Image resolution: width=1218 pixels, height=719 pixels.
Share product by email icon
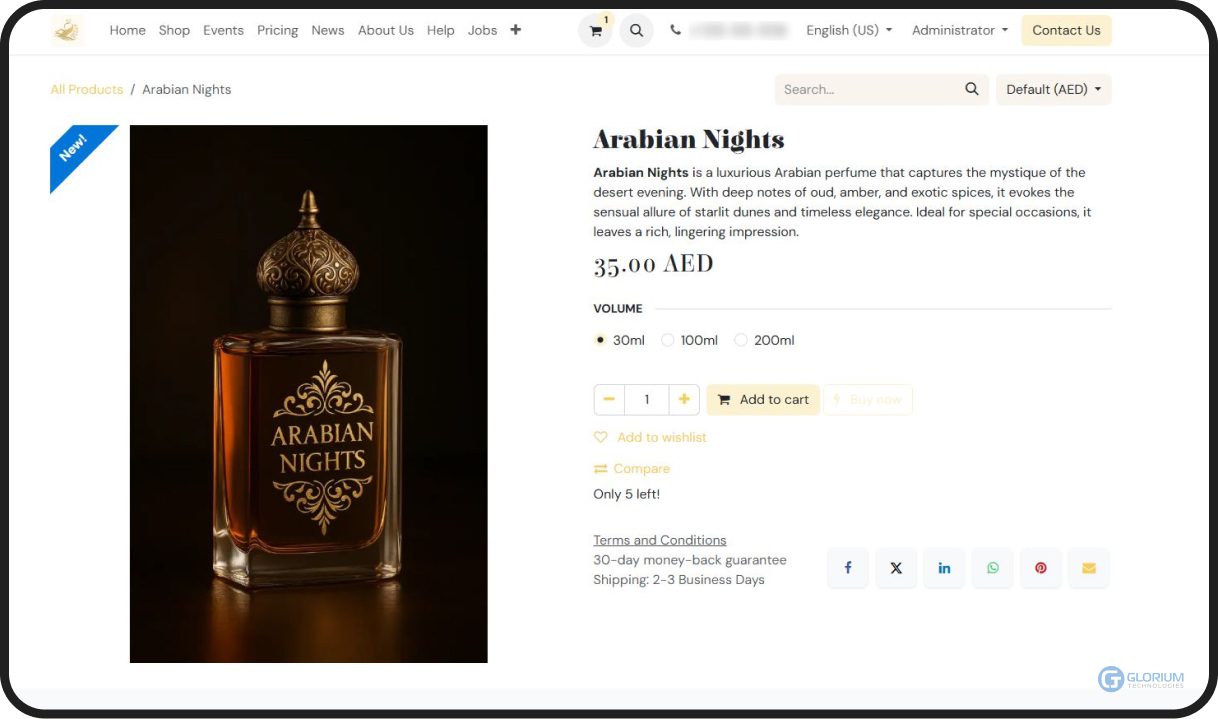(x=1089, y=568)
